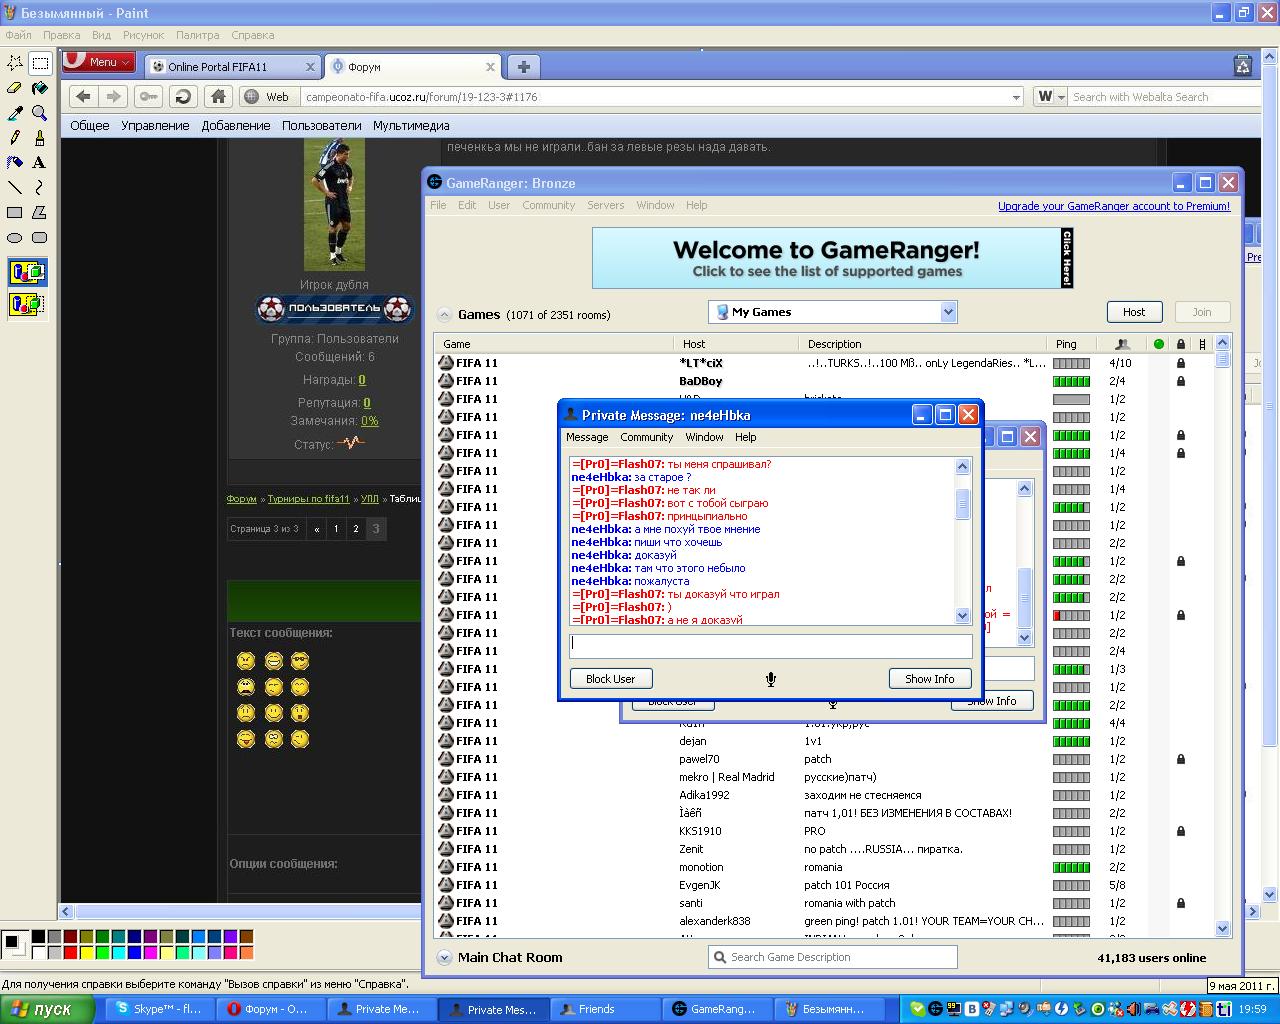Pick the red color swatch in Paint palette
The height and width of the screenshot is (1024, 1280).
[70, 953]
